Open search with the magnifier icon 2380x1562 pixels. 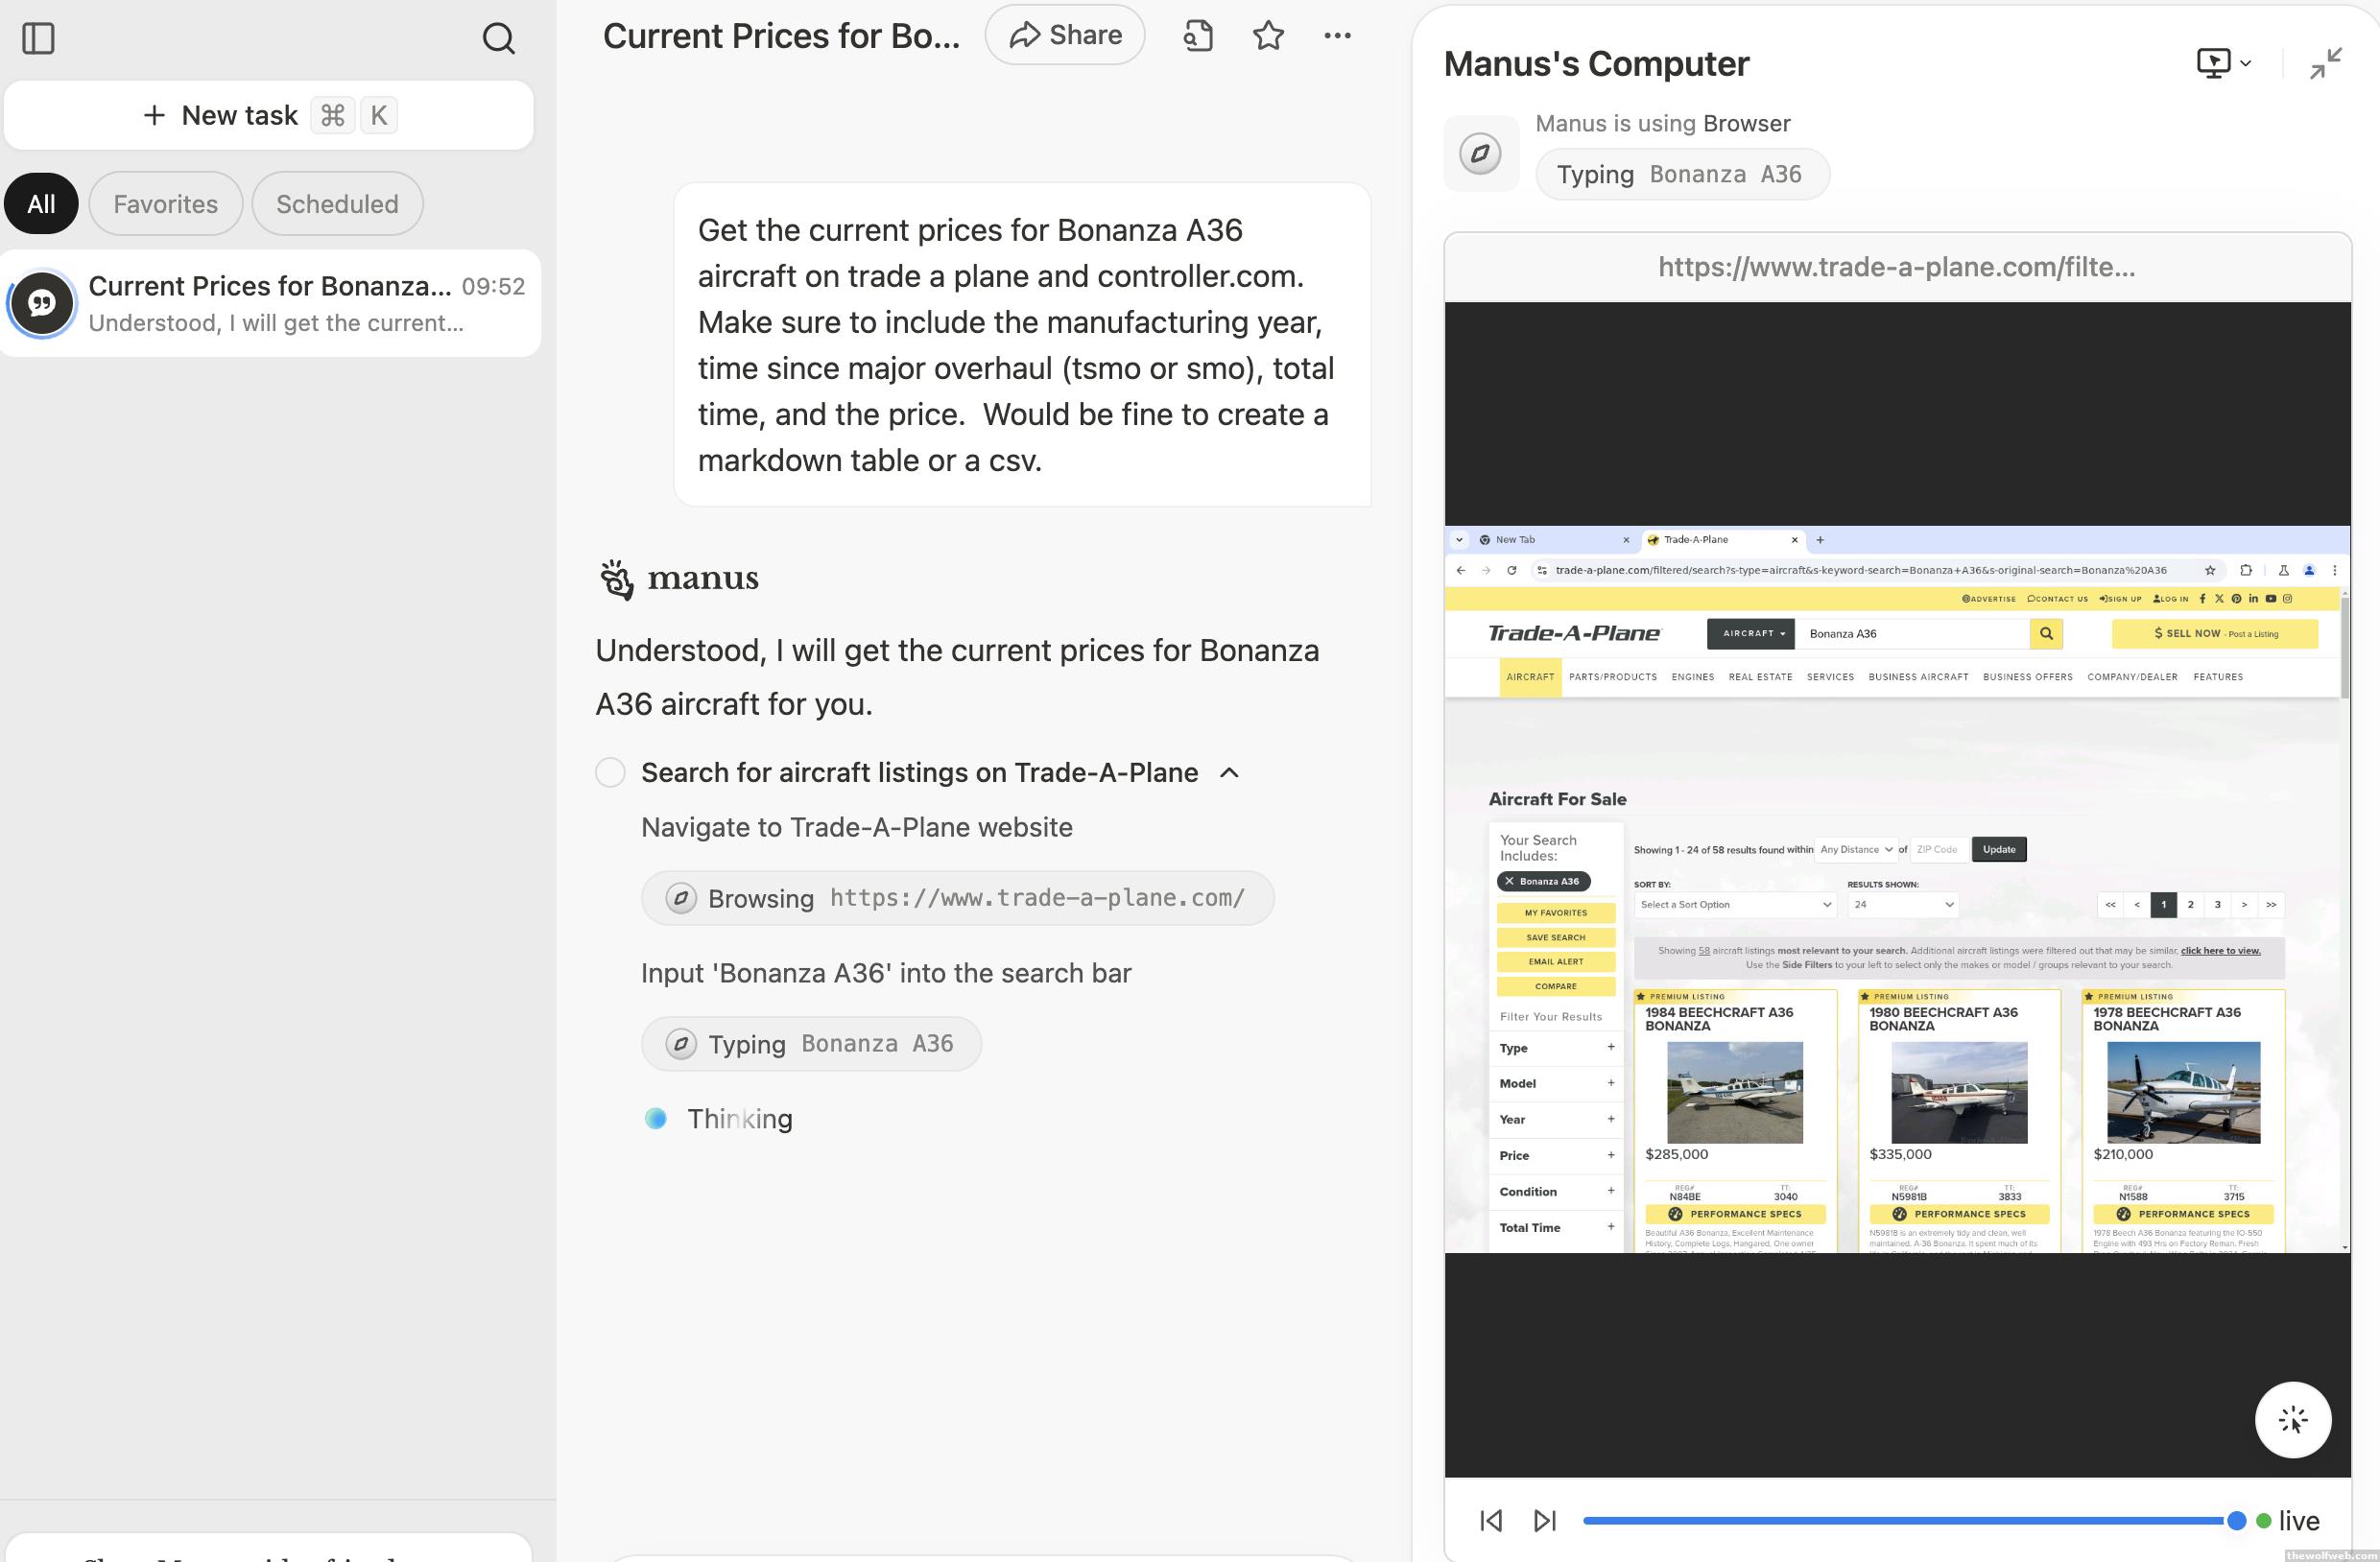point(498,38)
